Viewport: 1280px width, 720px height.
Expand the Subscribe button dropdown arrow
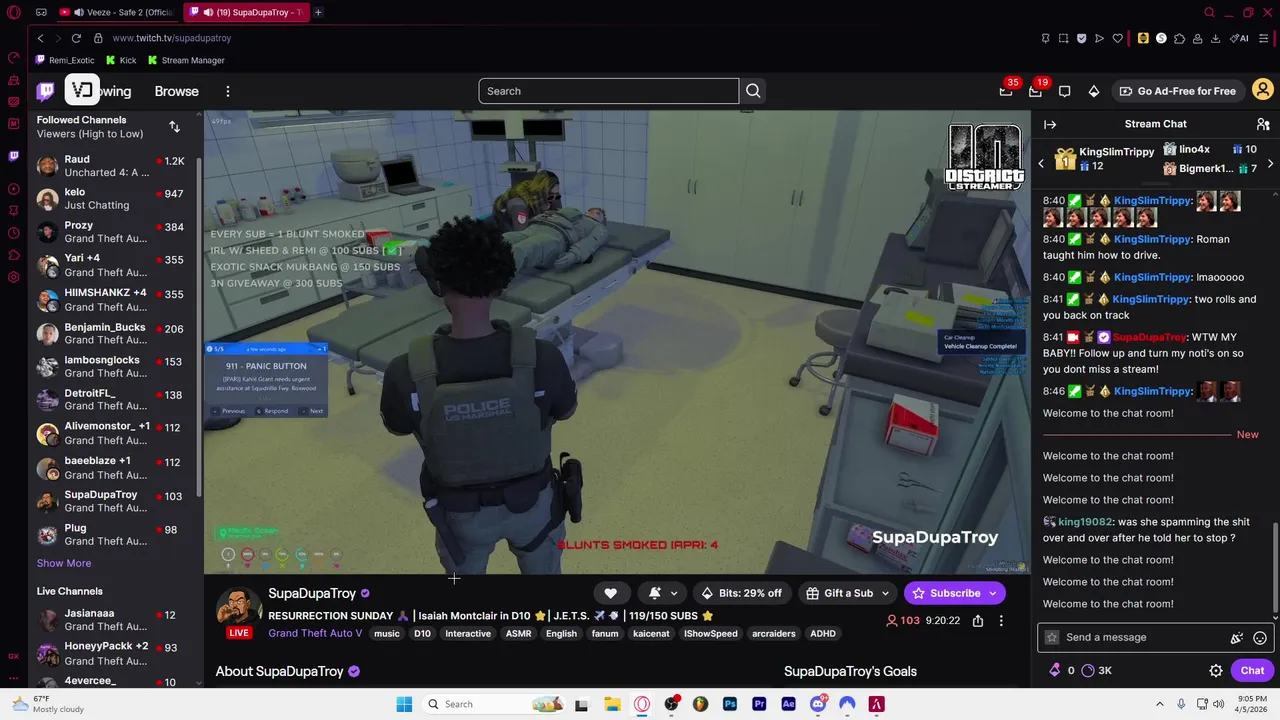pyautogui.click(x=993, y=593)
